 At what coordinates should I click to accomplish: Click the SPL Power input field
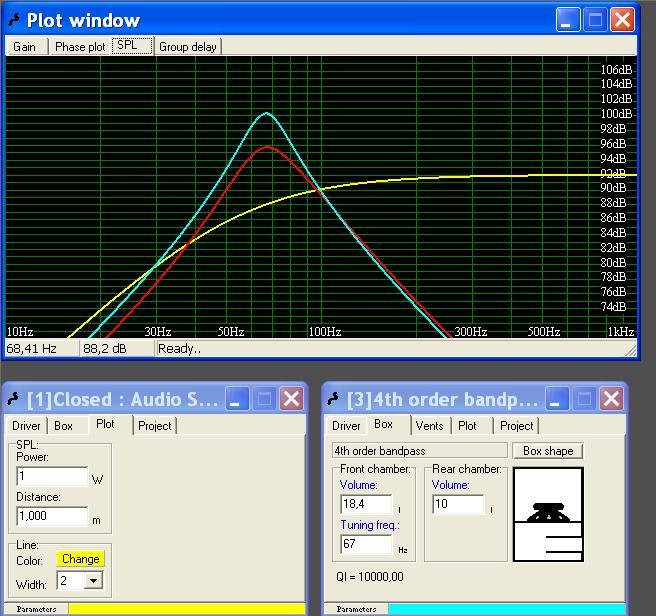click(x=52, y=476)
